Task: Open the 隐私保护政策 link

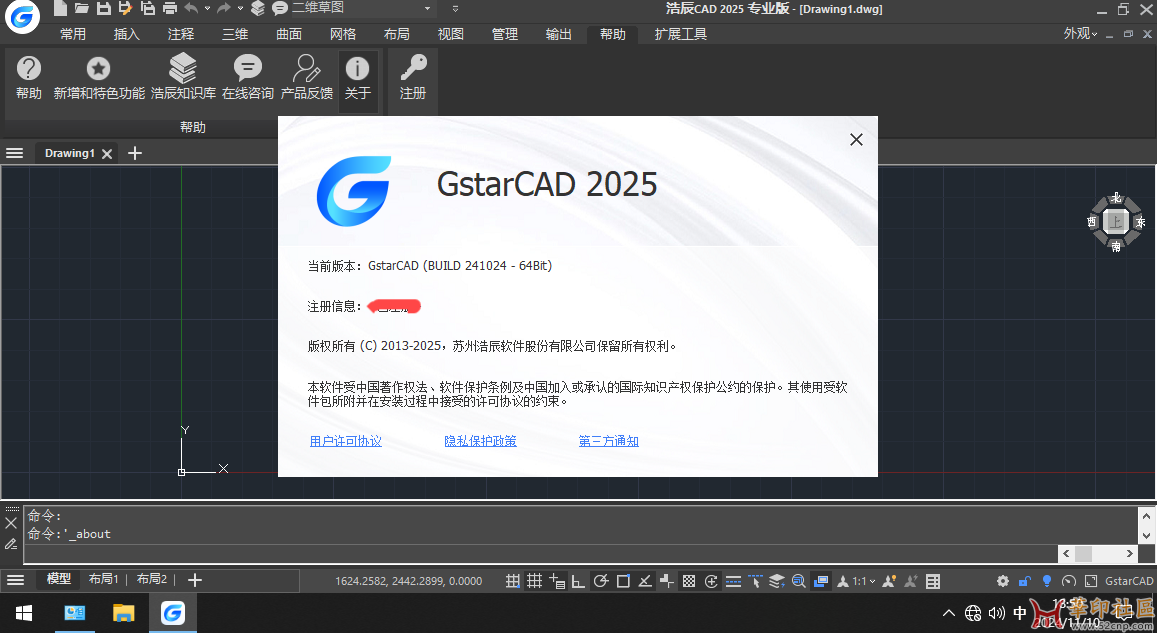Action: pyautogui.click(x=480, y=440)
